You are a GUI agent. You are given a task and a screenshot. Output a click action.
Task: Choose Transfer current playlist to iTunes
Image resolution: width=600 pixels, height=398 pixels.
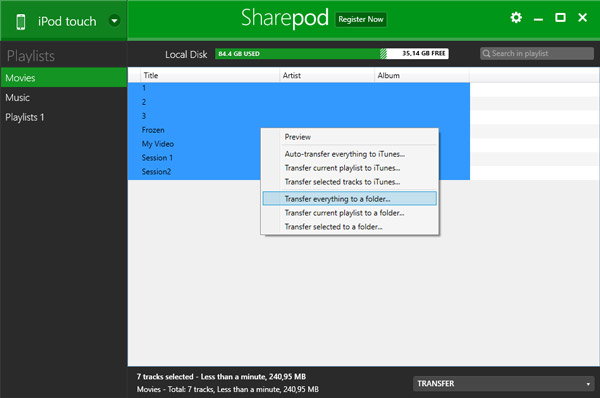[349, 168]
